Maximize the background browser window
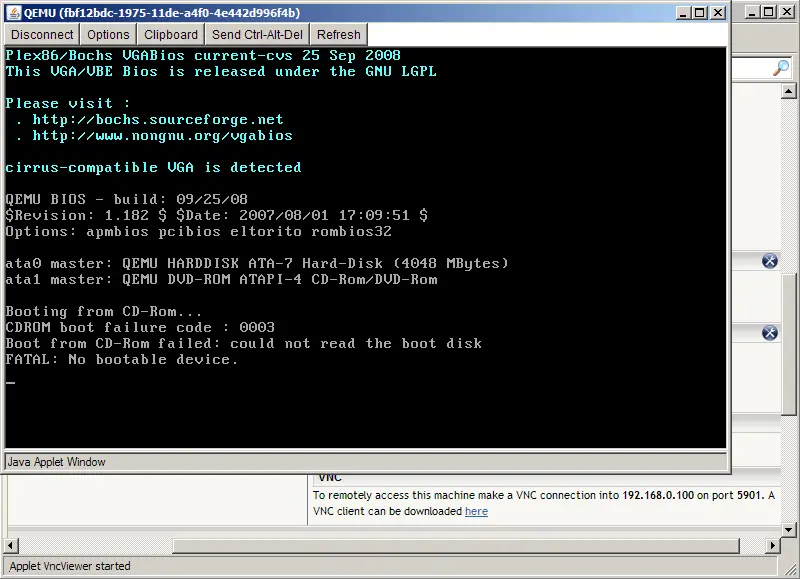 [x=769, y=11]
